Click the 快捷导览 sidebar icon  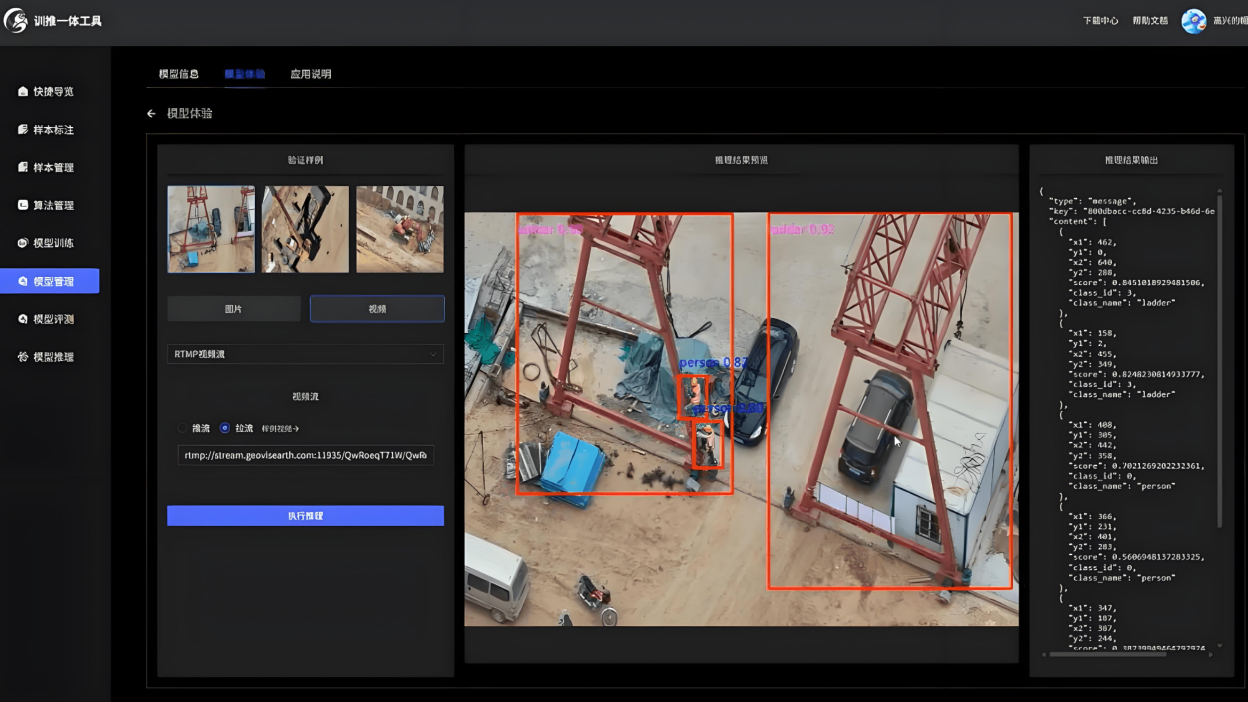23,92
